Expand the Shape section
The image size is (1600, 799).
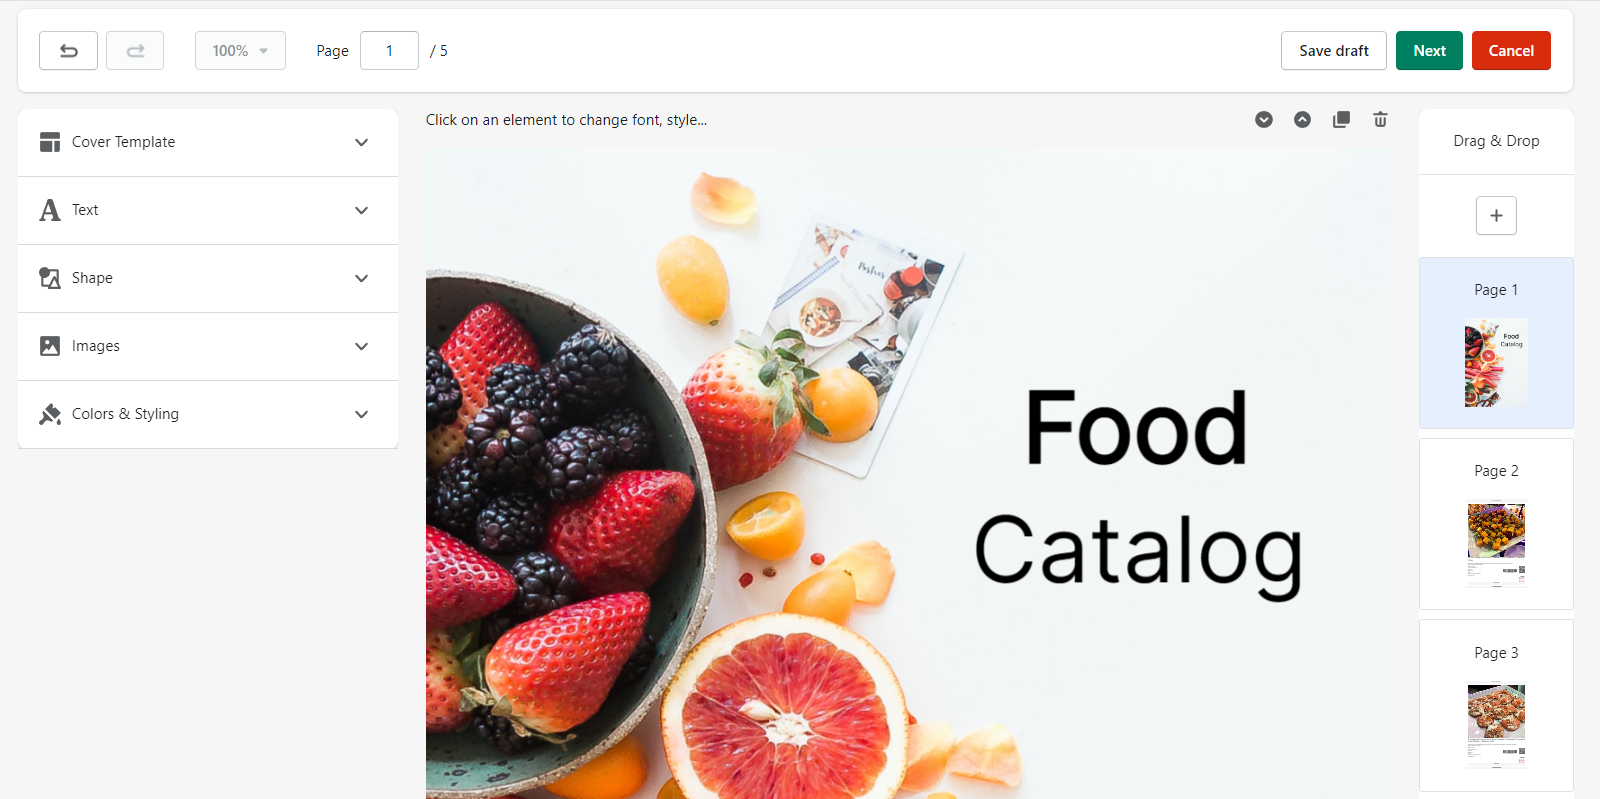[208, 279]
